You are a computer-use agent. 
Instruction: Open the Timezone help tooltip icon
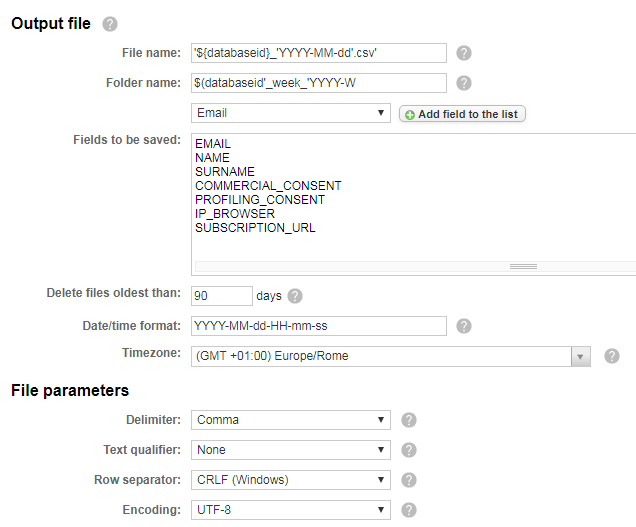point(612,356)
